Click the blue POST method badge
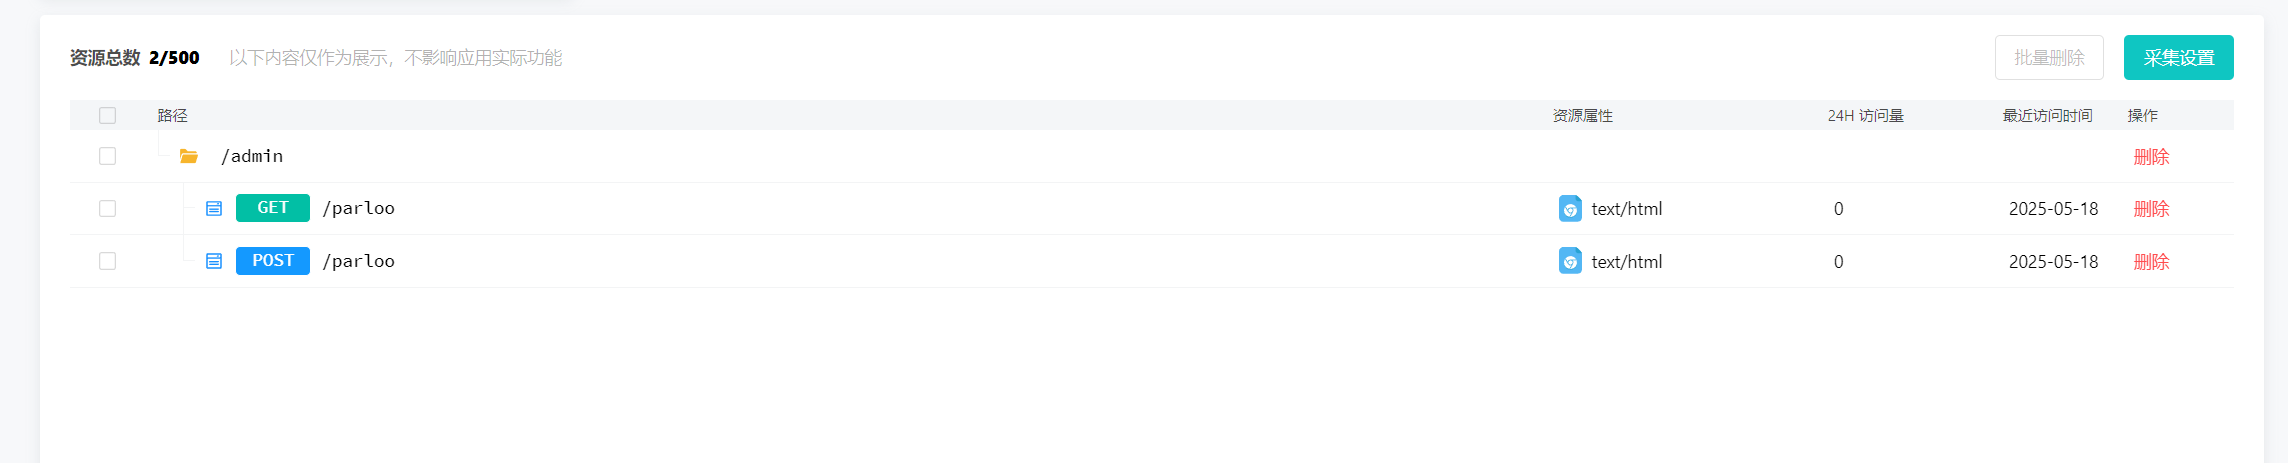The image size is (2288, 463). (273, 261)
